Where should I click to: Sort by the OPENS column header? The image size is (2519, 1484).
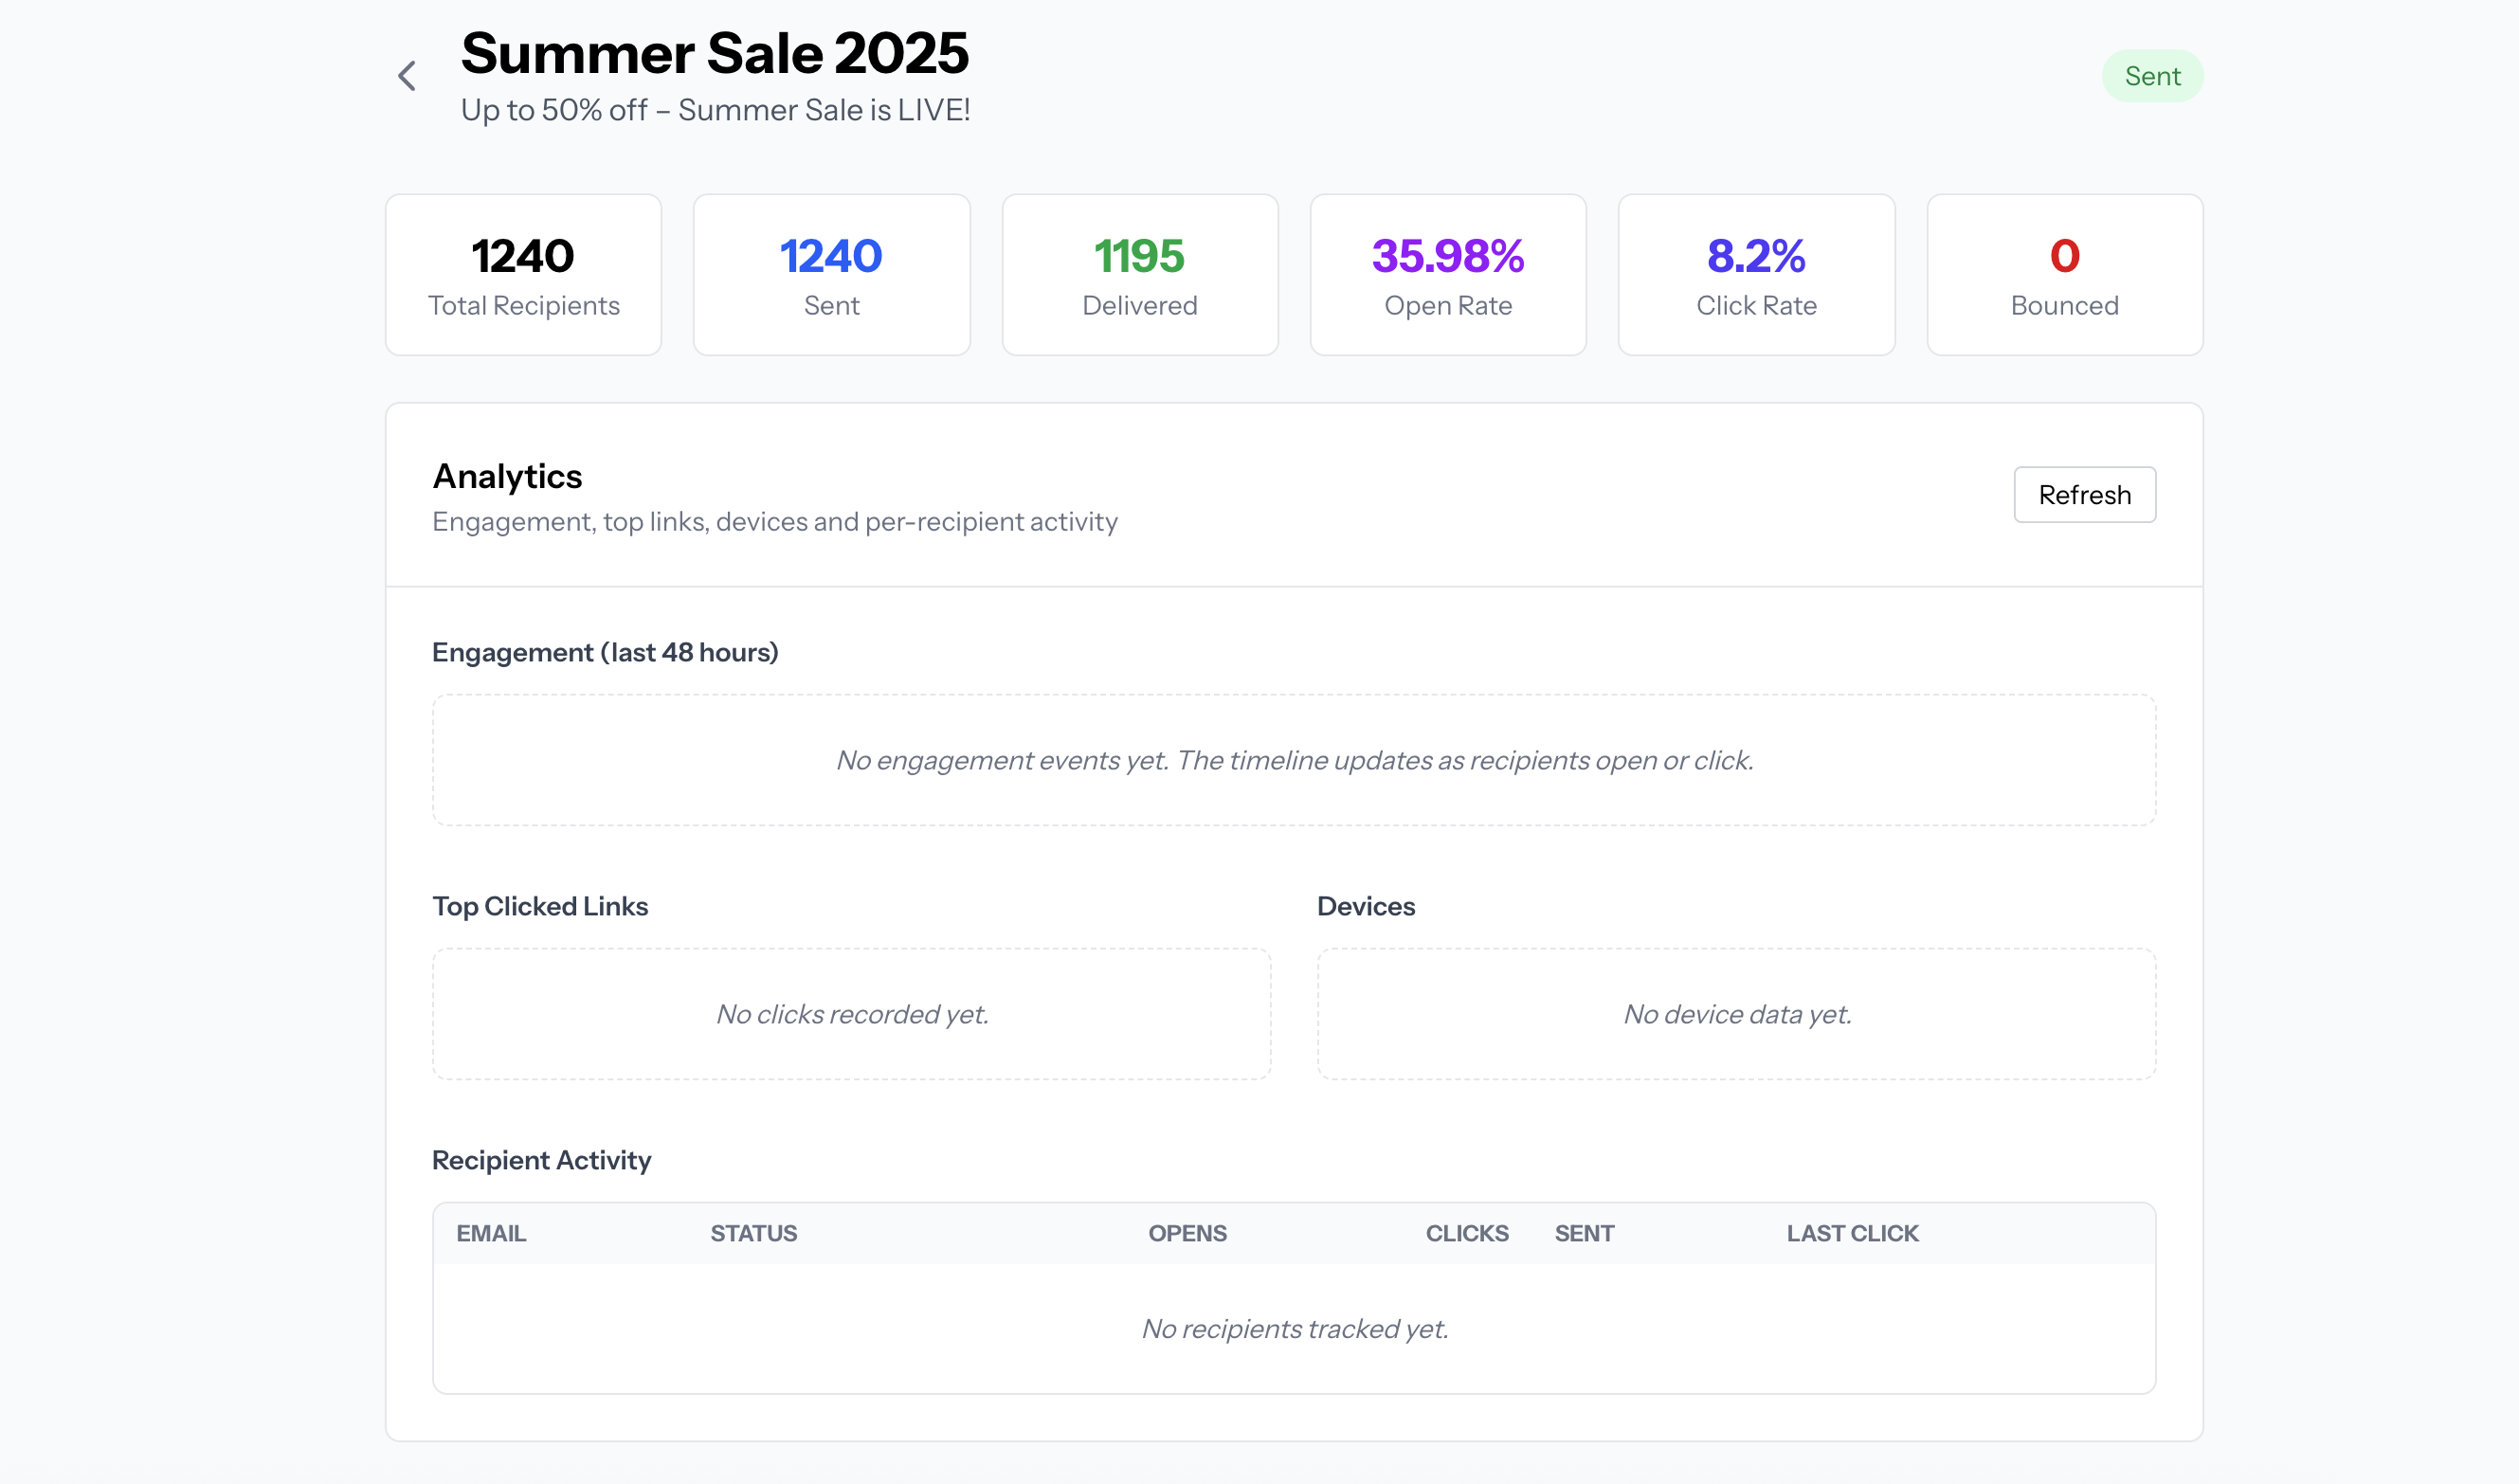point(1187,1233)
